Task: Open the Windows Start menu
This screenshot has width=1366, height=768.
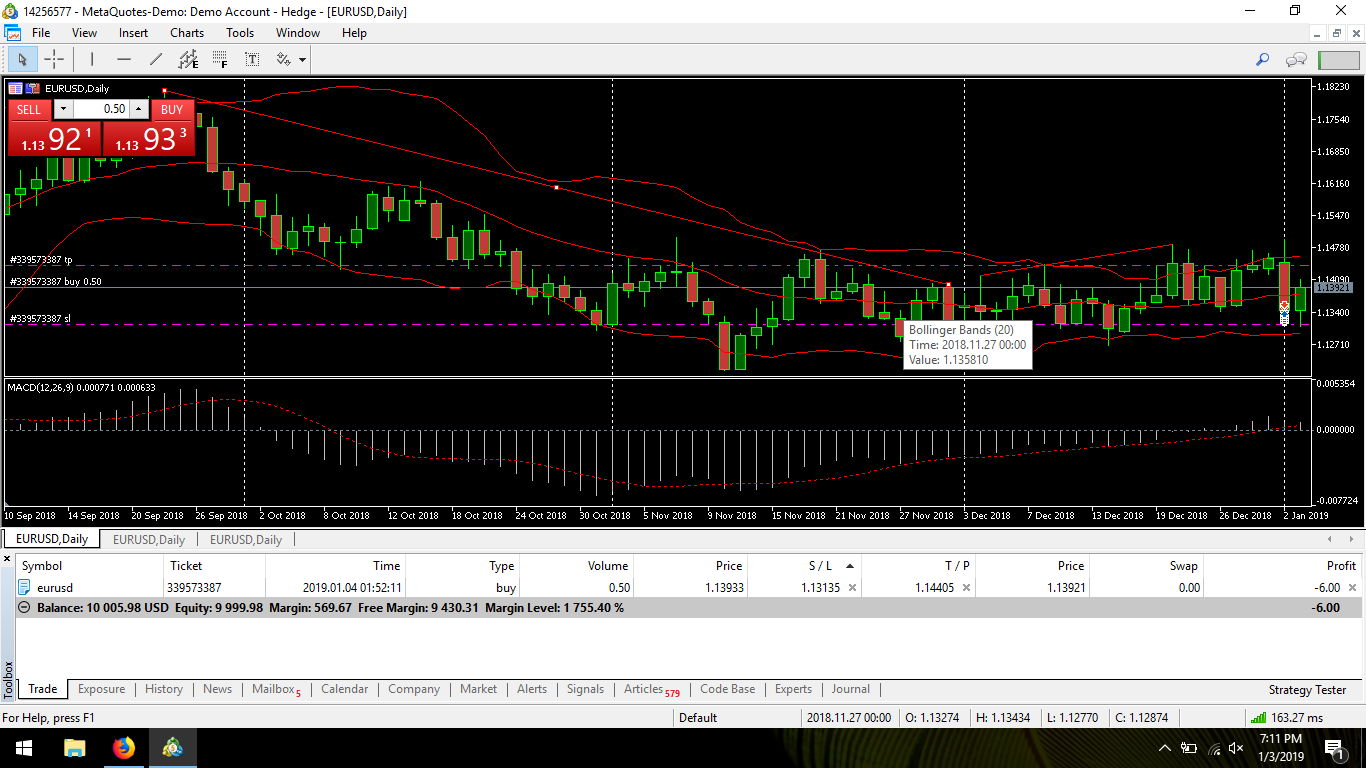Action: [23, 748]
